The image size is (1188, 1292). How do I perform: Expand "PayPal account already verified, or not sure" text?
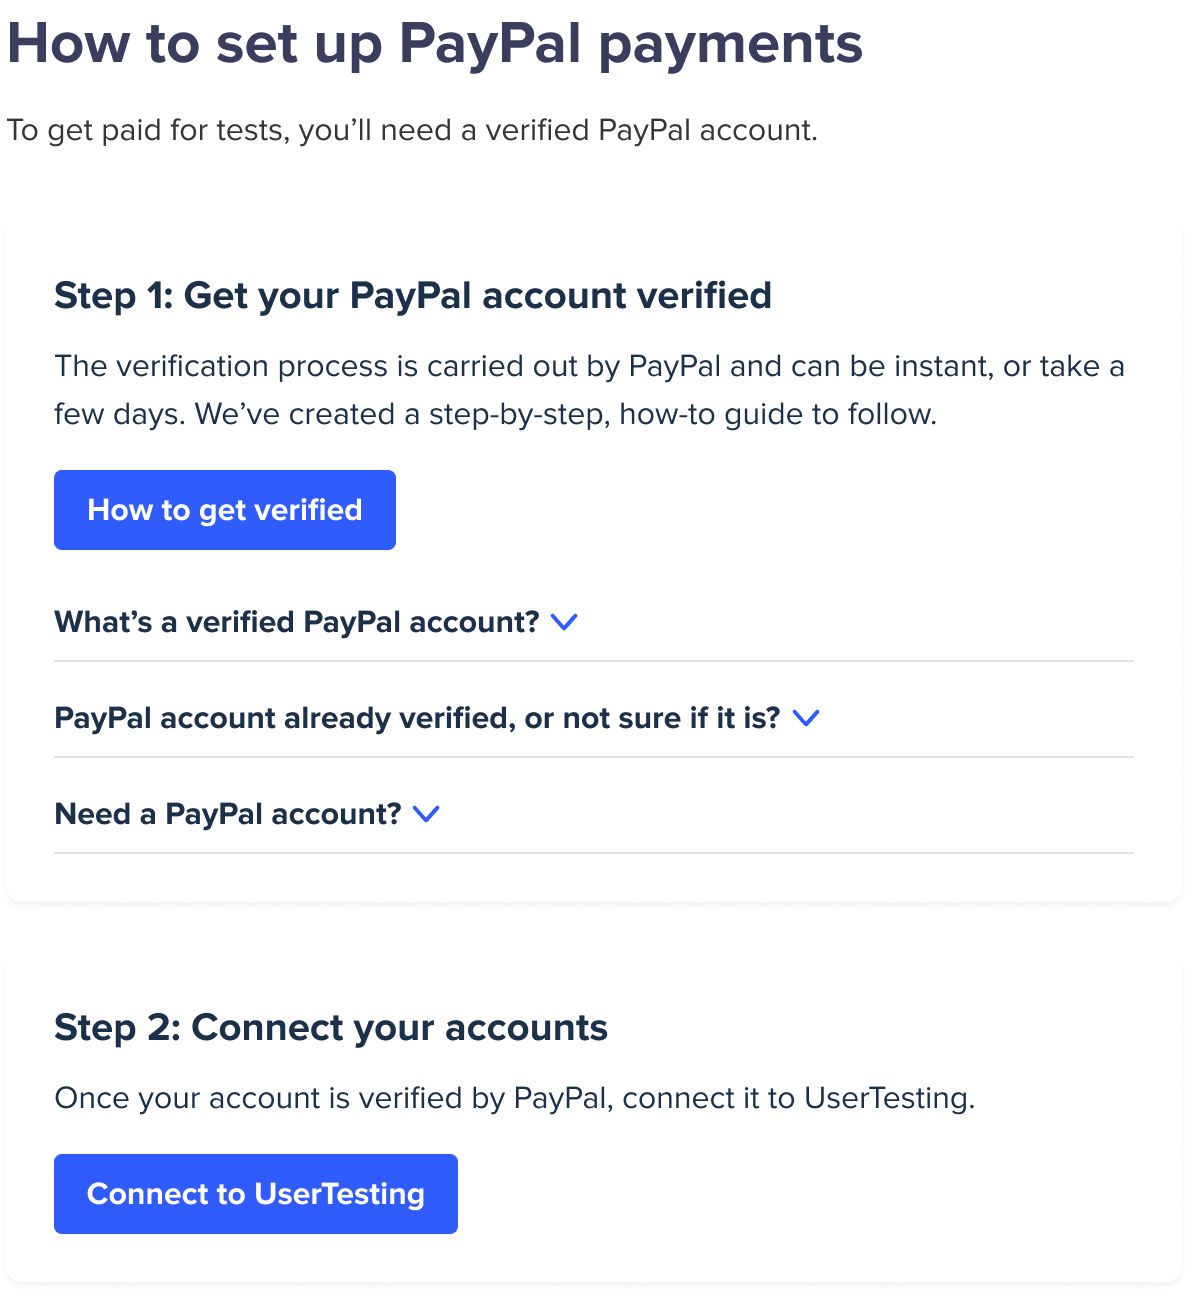[x=416, y=718]
